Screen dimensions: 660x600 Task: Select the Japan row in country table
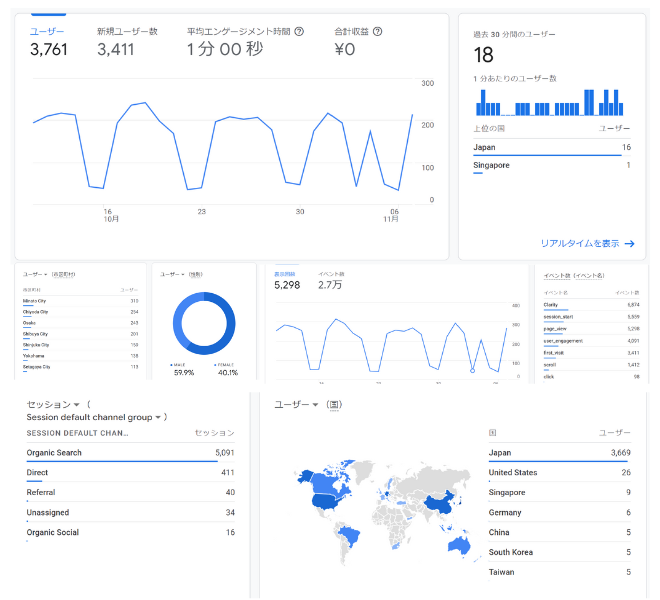(x=559, y=453)
